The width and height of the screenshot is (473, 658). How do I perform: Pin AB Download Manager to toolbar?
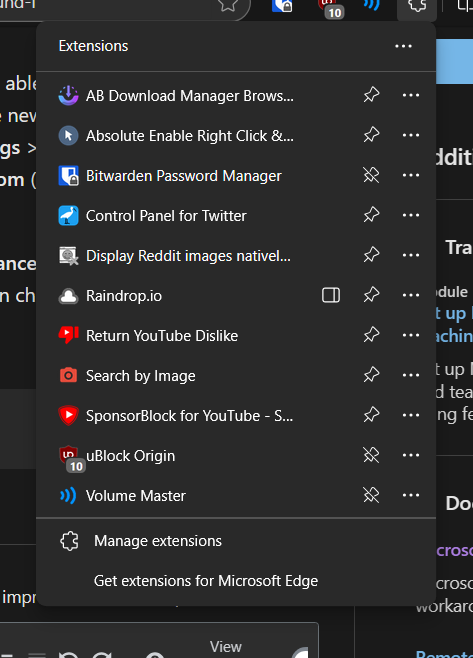coord(371,95)
